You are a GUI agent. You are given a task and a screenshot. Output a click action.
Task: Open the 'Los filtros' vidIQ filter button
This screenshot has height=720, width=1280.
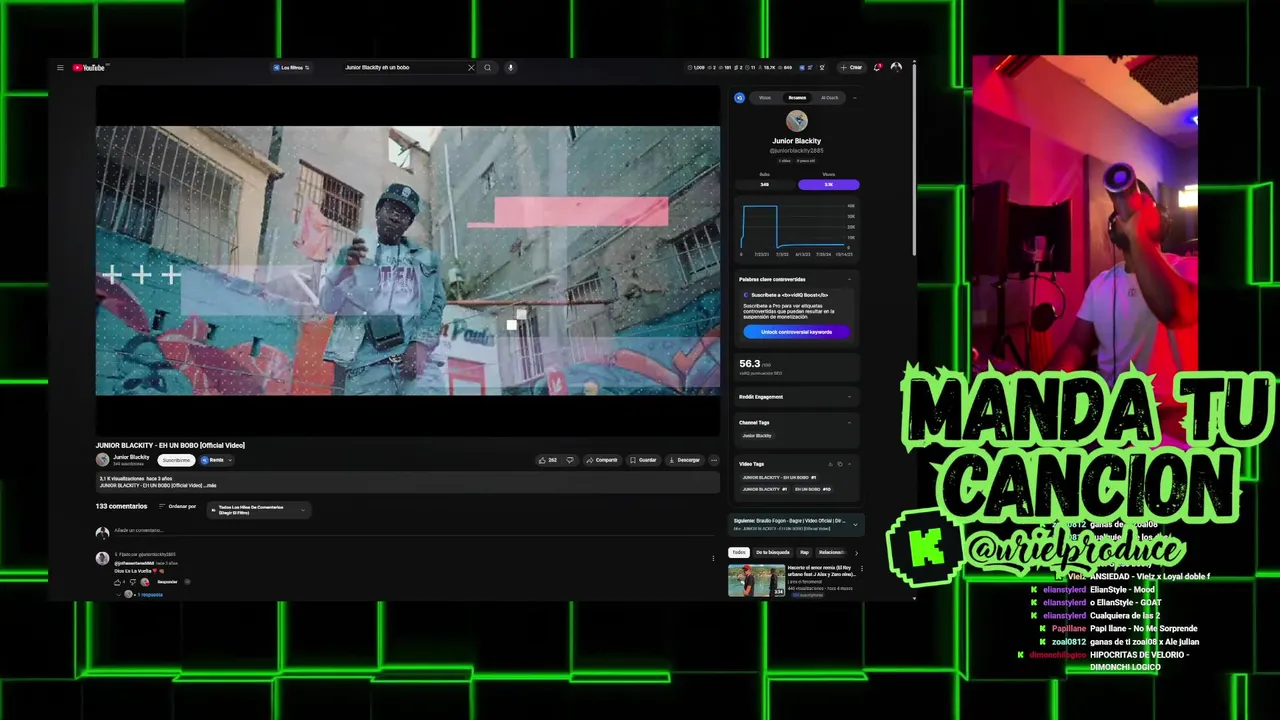tap(292, 68)
